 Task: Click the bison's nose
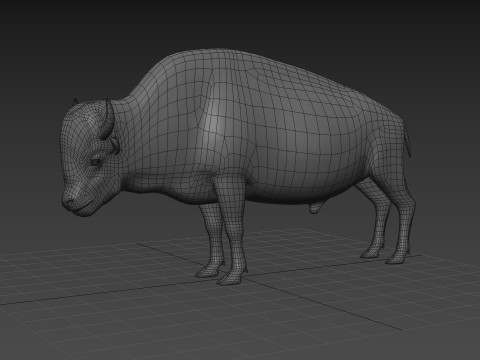(70, 202)
